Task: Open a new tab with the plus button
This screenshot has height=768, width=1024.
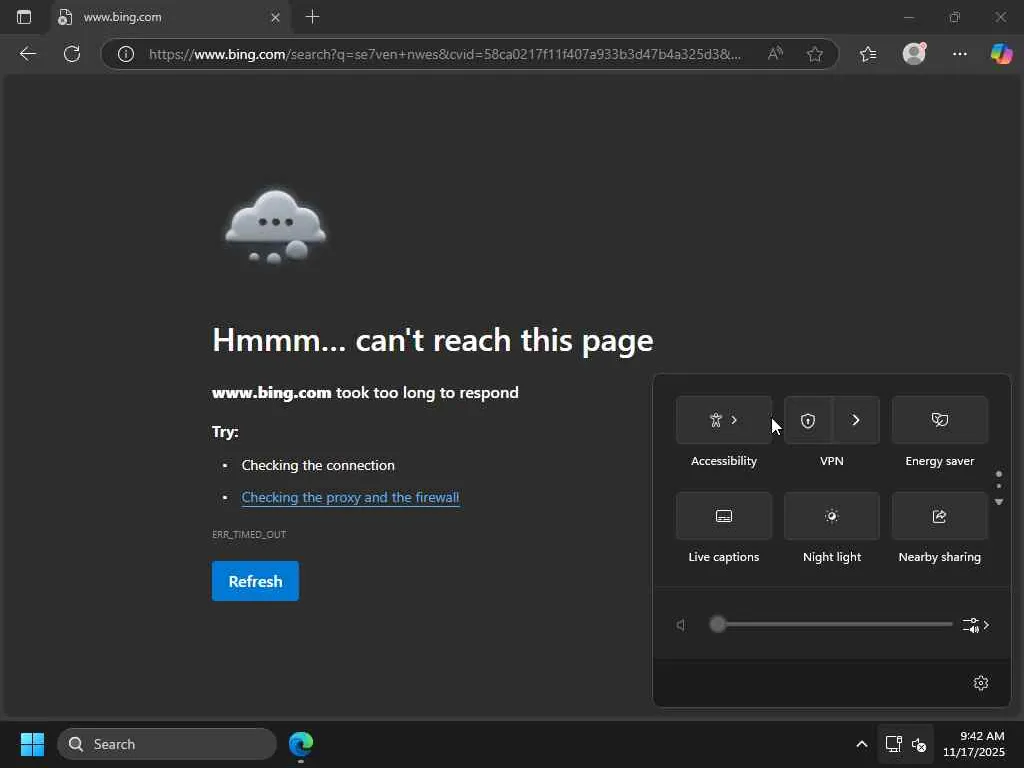Action: coord(313,17)
